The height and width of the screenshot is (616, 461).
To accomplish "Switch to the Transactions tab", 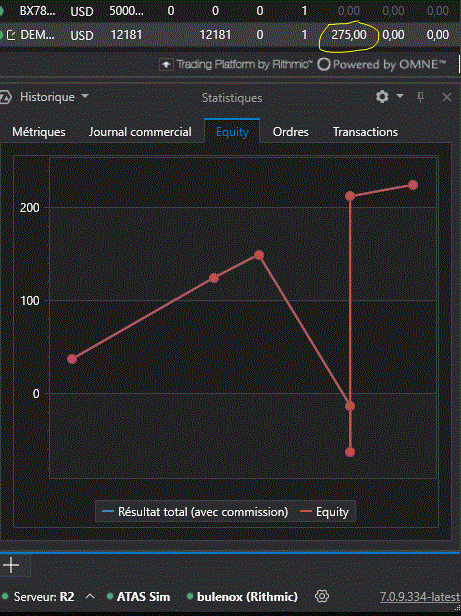I will 365,132.
